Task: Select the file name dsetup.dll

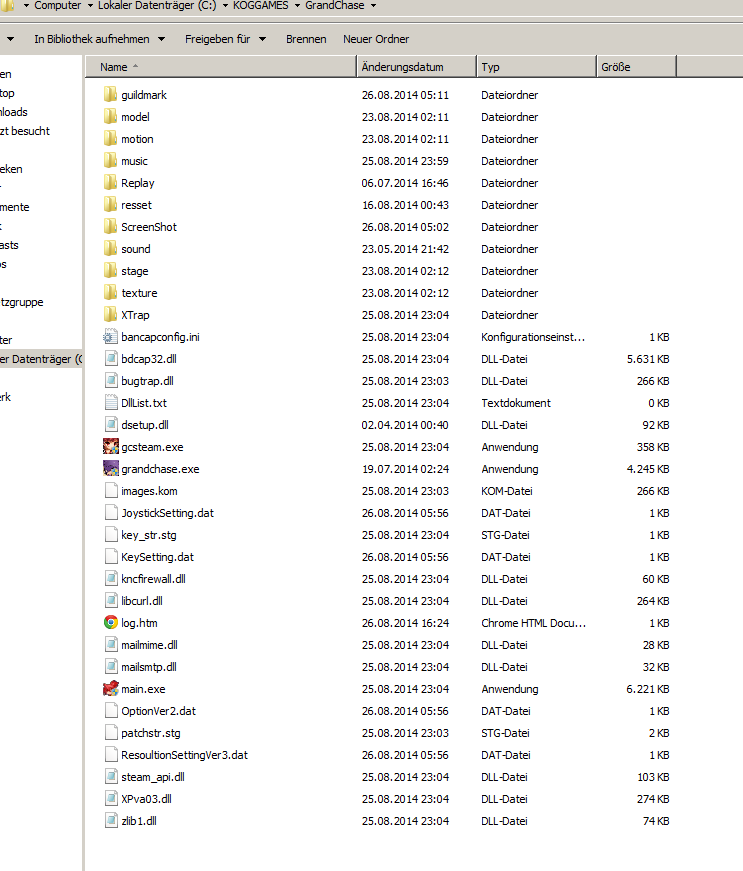Action: click(x=145, y=425)
